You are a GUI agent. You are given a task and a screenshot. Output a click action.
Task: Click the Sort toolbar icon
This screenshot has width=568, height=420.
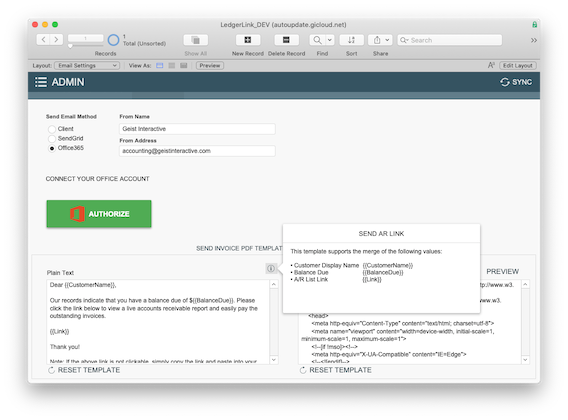click(351, 40)
